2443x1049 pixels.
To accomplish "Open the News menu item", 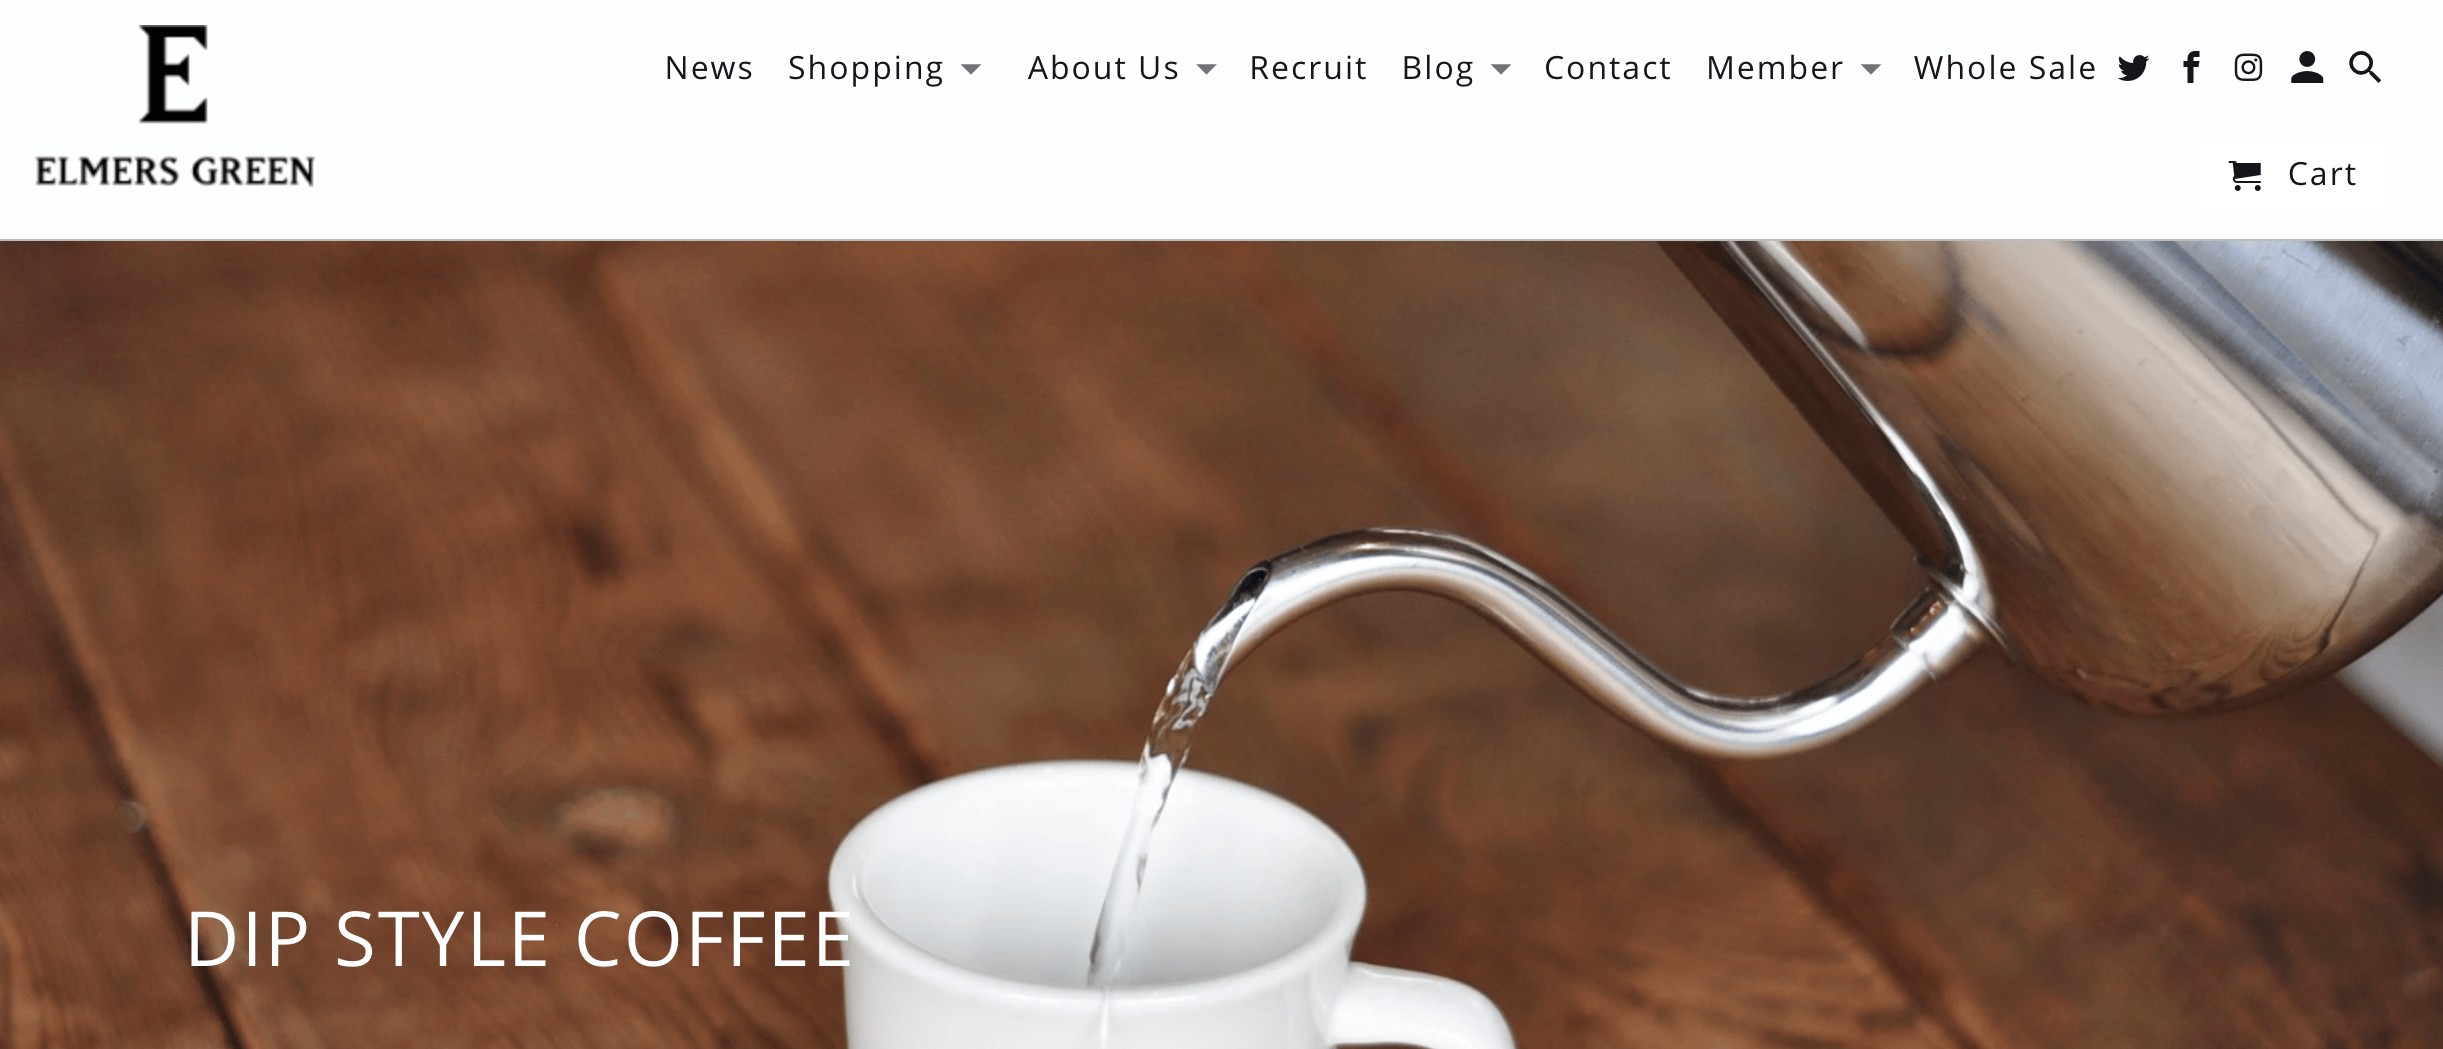I will [x=709, y=67].
